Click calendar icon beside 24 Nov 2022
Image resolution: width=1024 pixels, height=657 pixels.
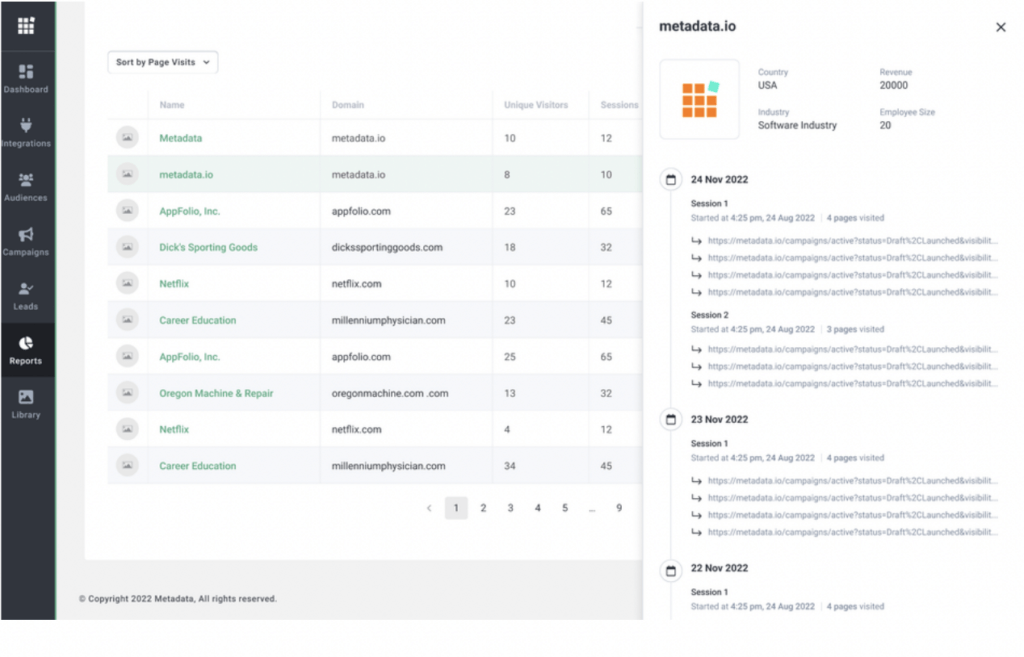click(671, 180)
